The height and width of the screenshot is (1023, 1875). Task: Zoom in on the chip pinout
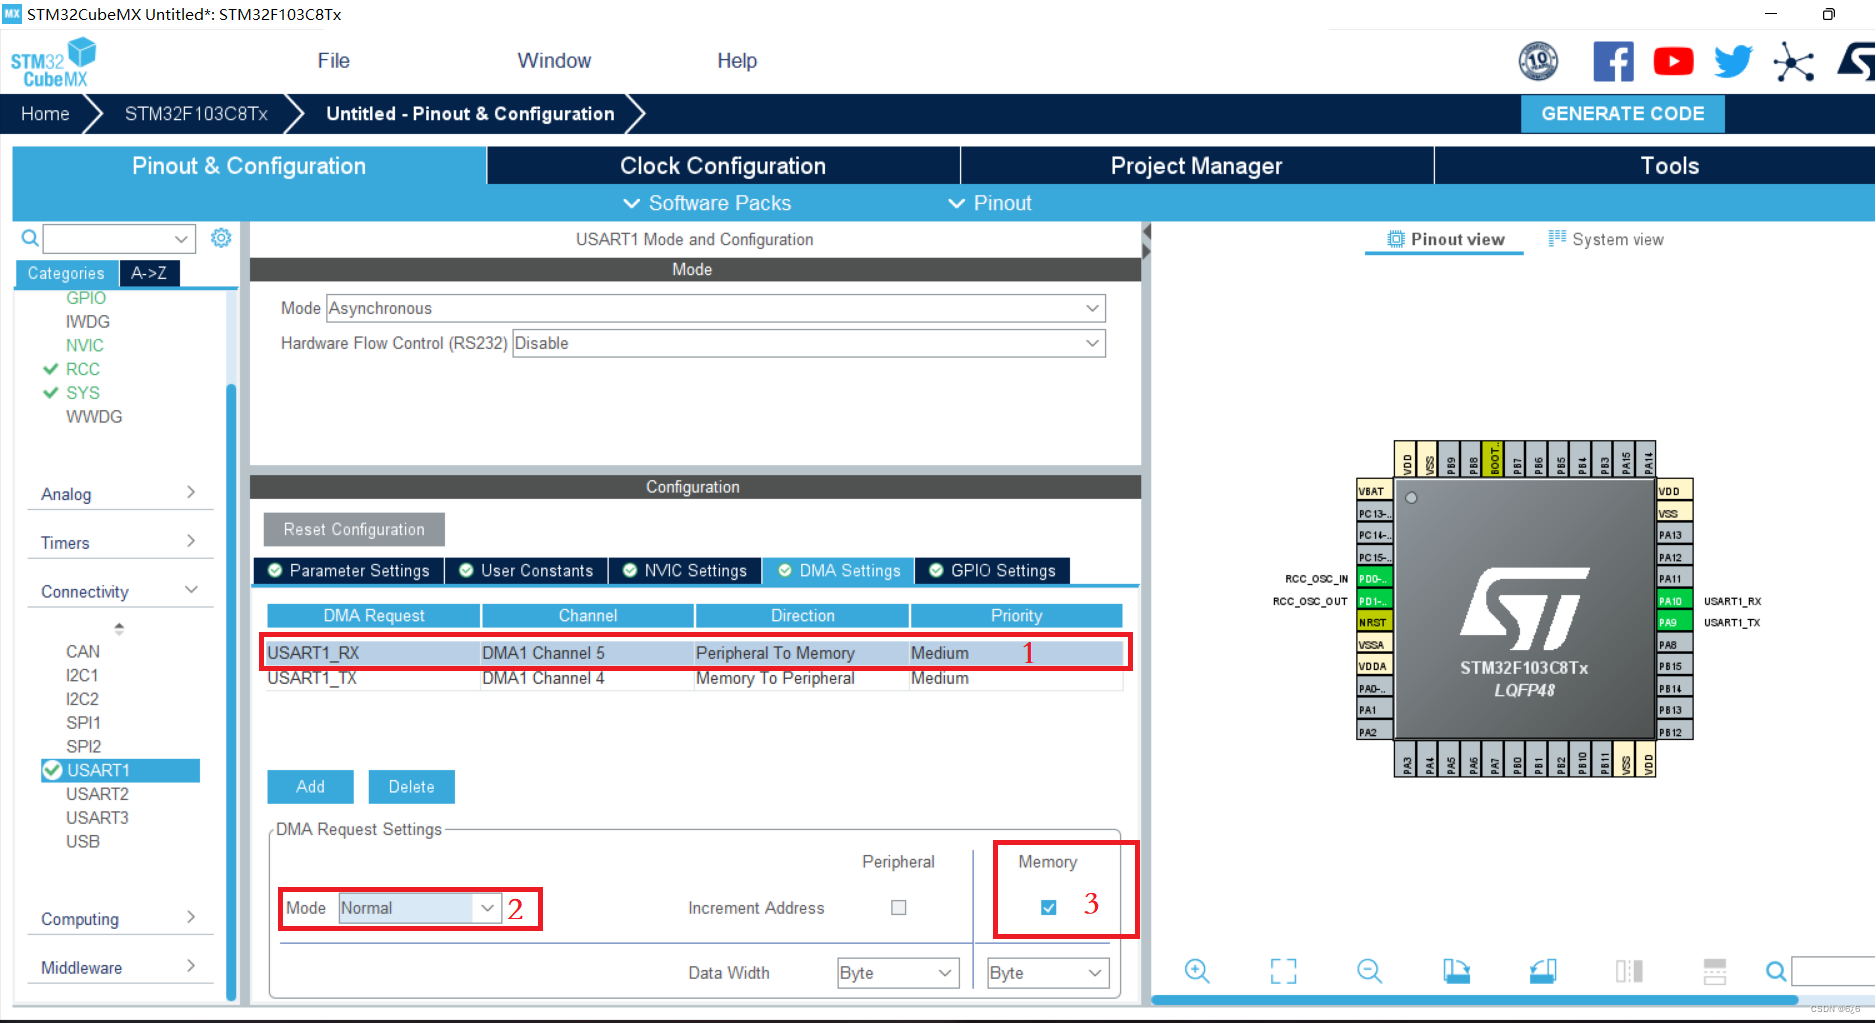pos(1197,971)
